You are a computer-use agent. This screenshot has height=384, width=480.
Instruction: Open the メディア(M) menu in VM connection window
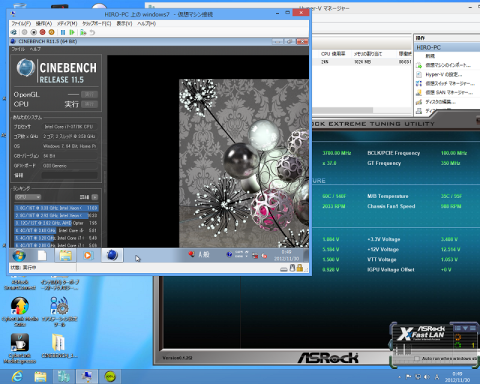(67, 23)
